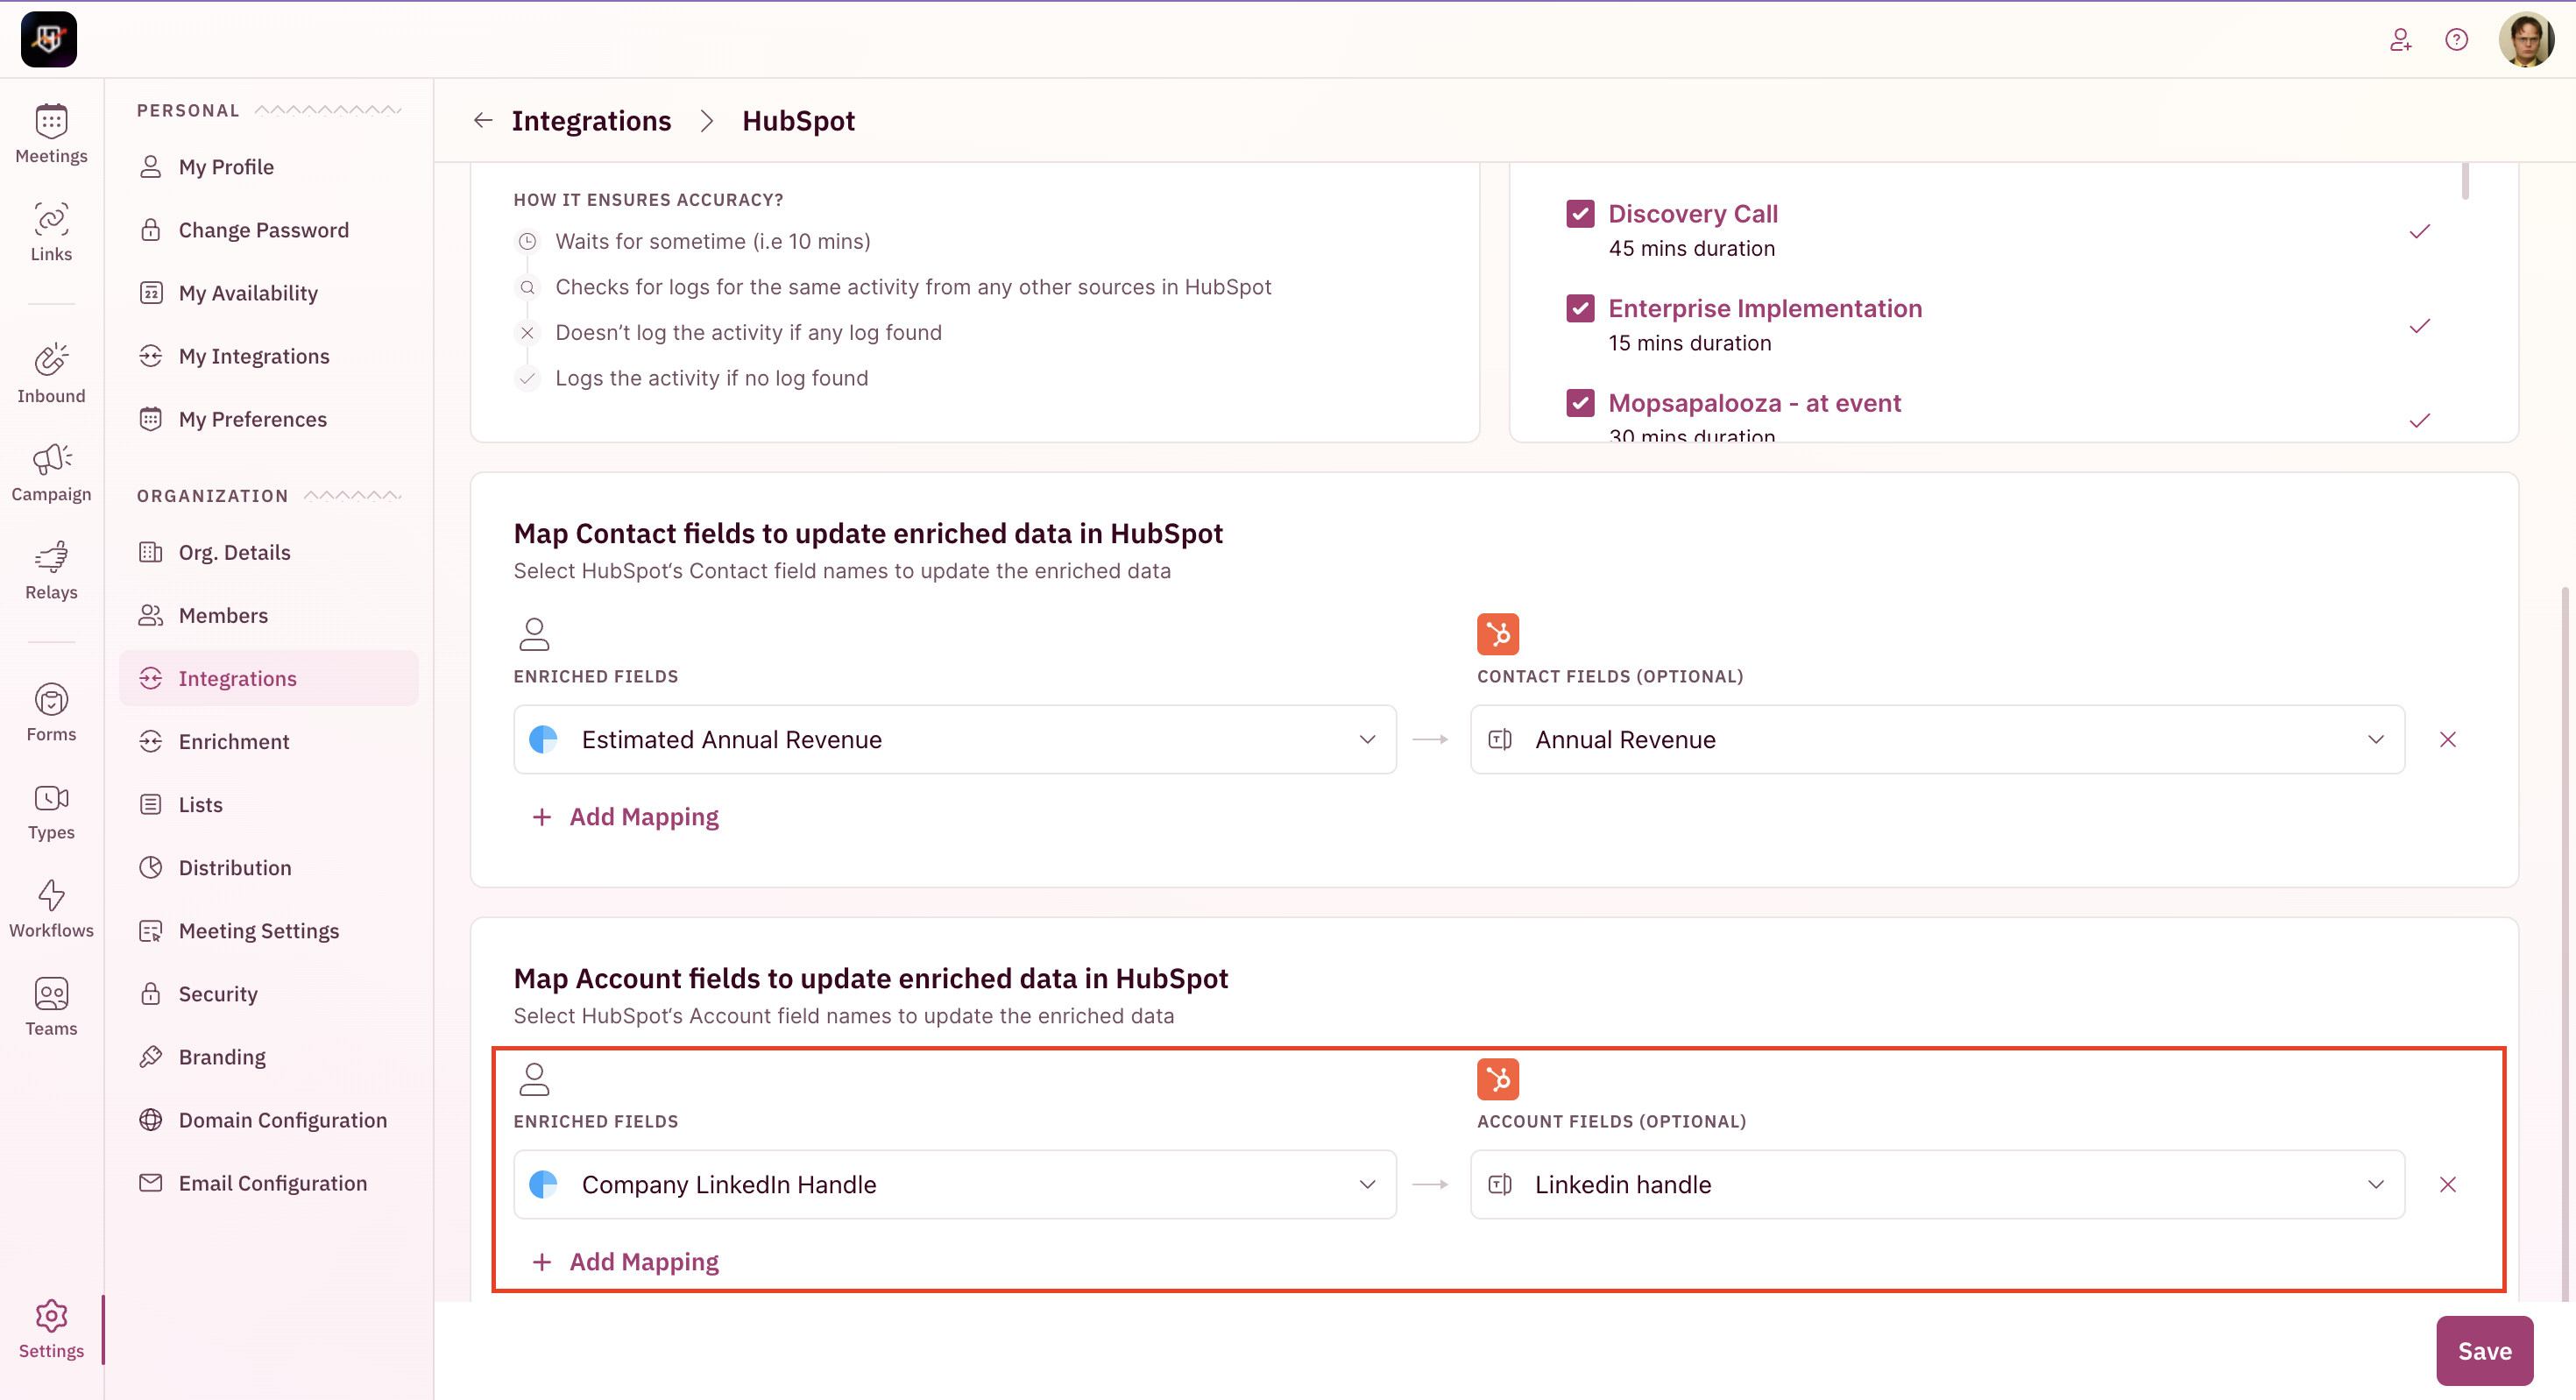Click the invite user icon in header

pyautogui.click(x=2400, y=40)
